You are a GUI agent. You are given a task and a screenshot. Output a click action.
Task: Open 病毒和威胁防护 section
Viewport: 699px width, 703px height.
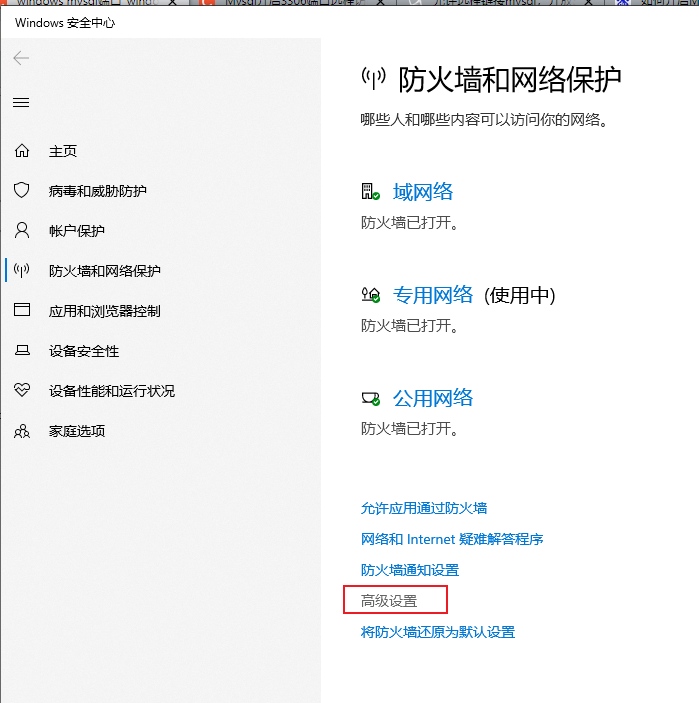tap(98, 191)
